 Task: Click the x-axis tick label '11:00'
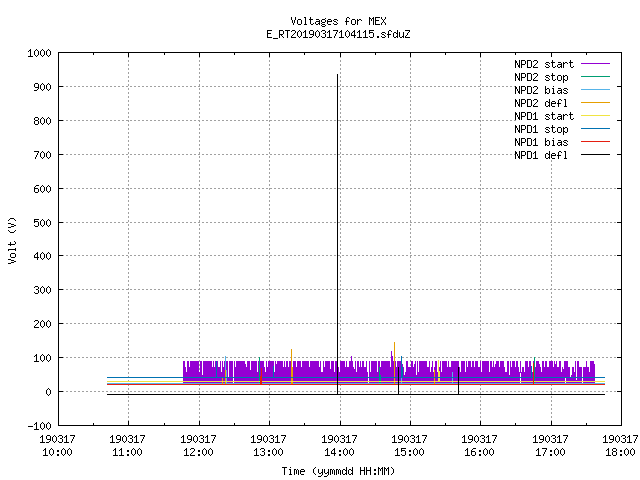coord(127,452)
